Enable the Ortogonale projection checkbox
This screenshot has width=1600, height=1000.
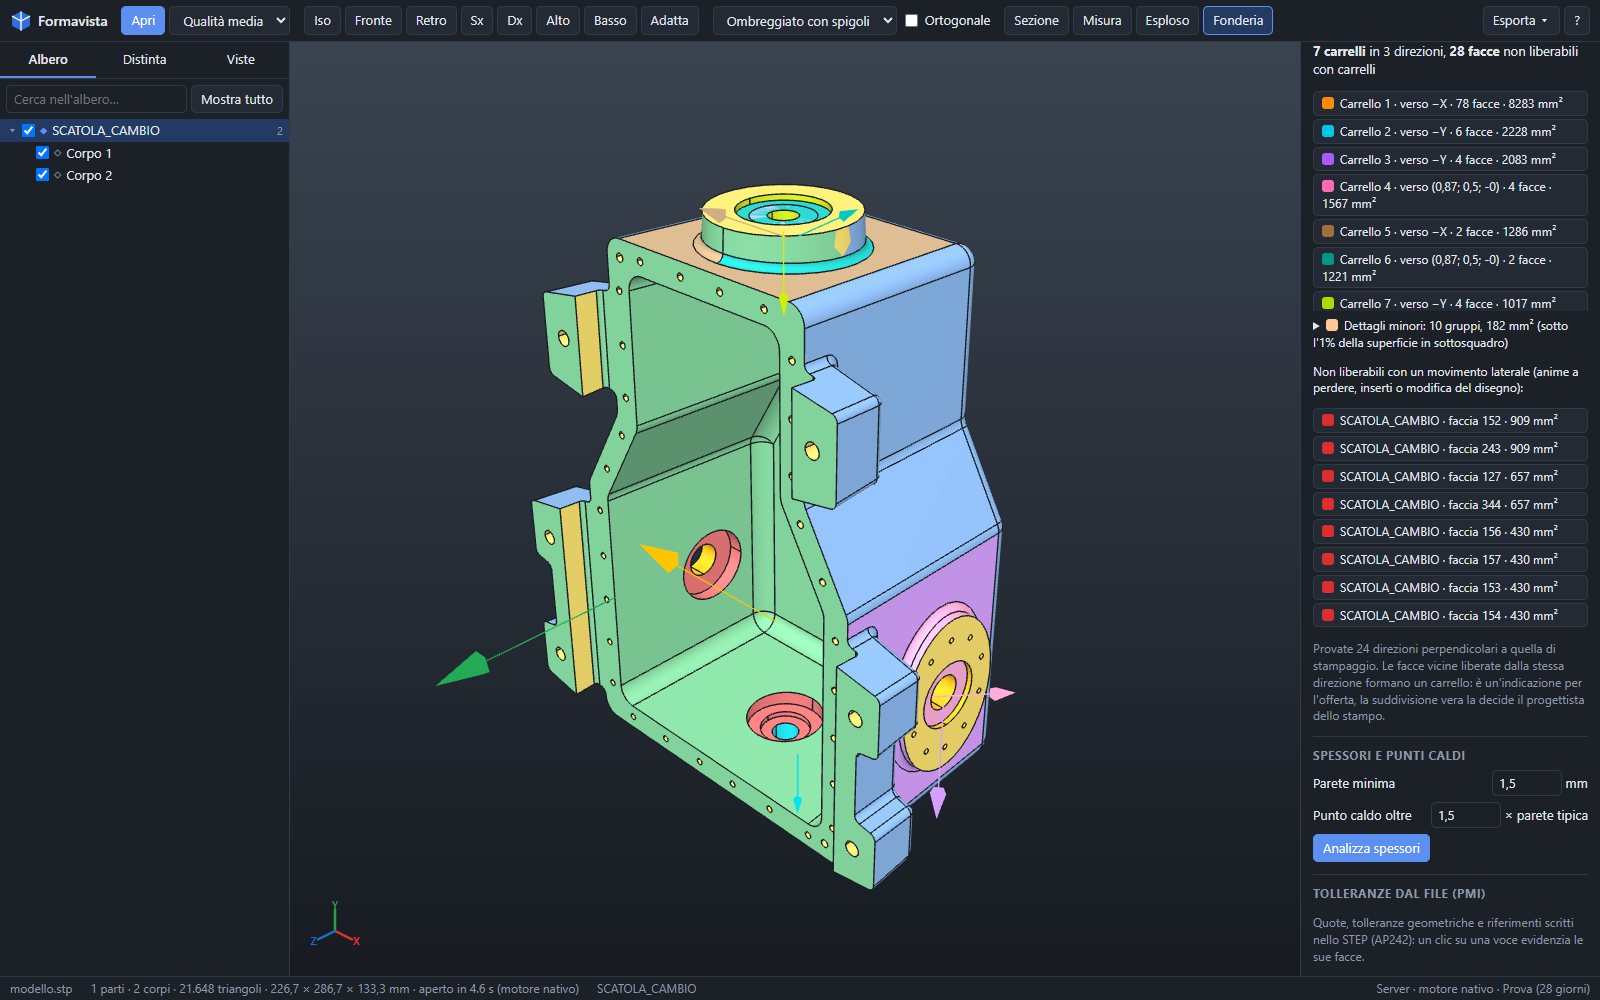[x=911, y=20]
